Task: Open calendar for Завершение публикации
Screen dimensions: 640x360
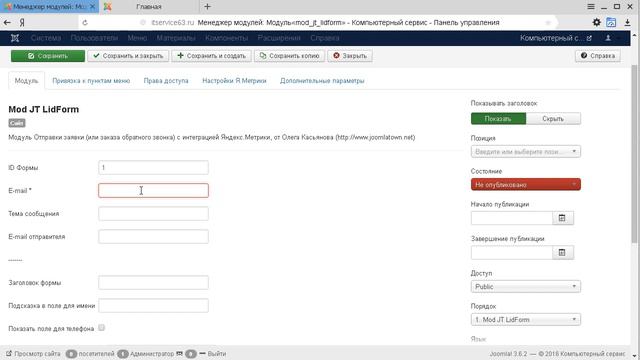Action: pos(562,253)
